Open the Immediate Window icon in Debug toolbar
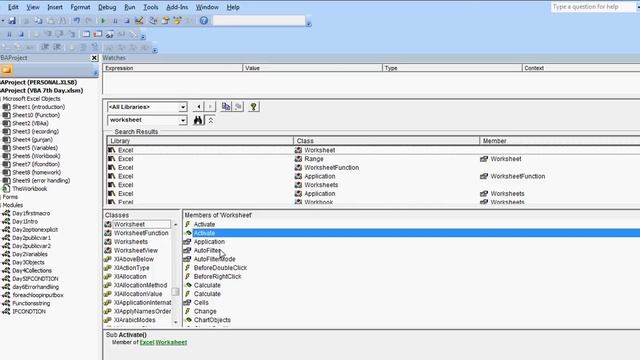 click(98, 34)
